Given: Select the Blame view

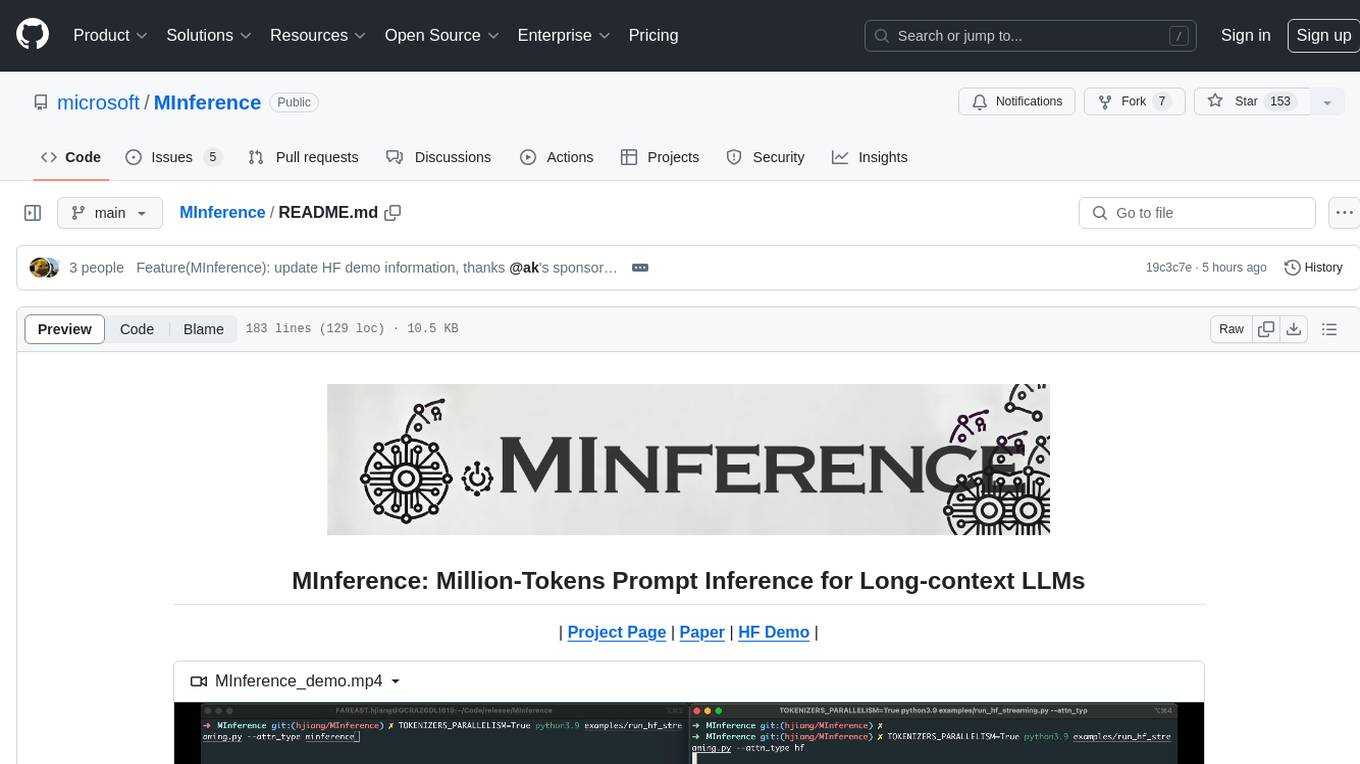Looking at the screenshot, I should (x=203, y=329).
